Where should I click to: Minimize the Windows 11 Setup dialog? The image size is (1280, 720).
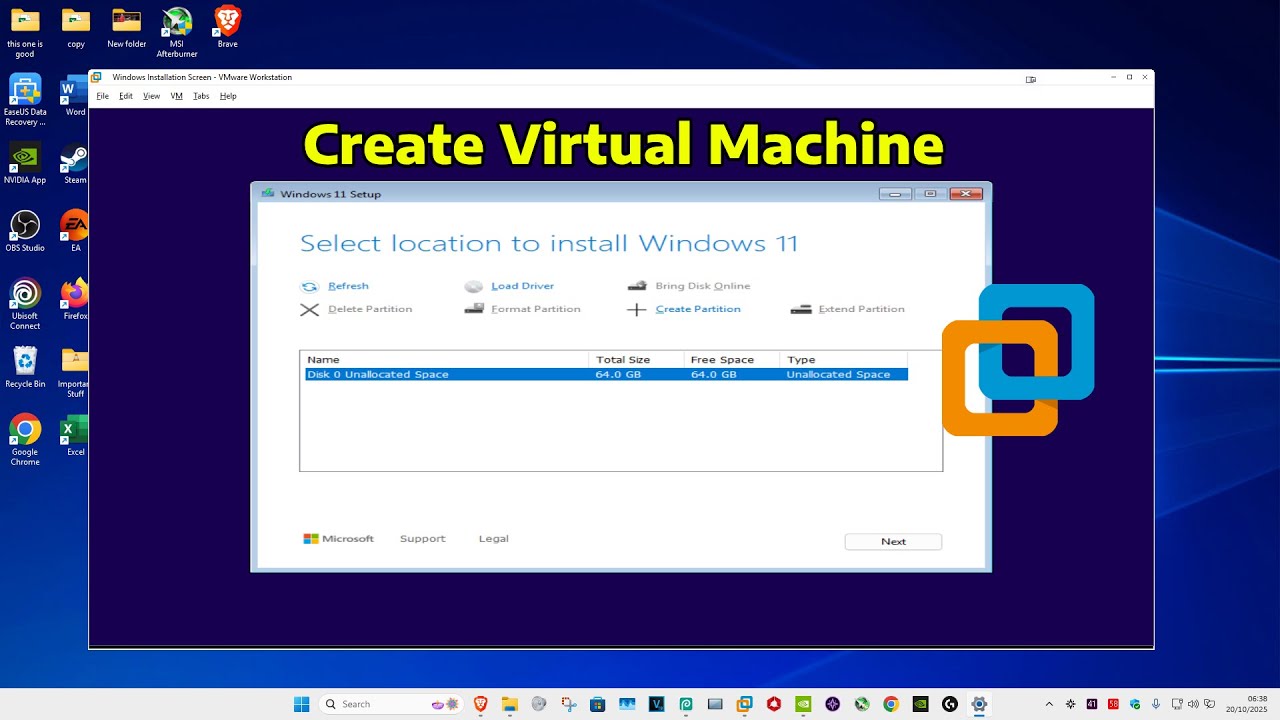pyautogui.click(x=895, y=194)
